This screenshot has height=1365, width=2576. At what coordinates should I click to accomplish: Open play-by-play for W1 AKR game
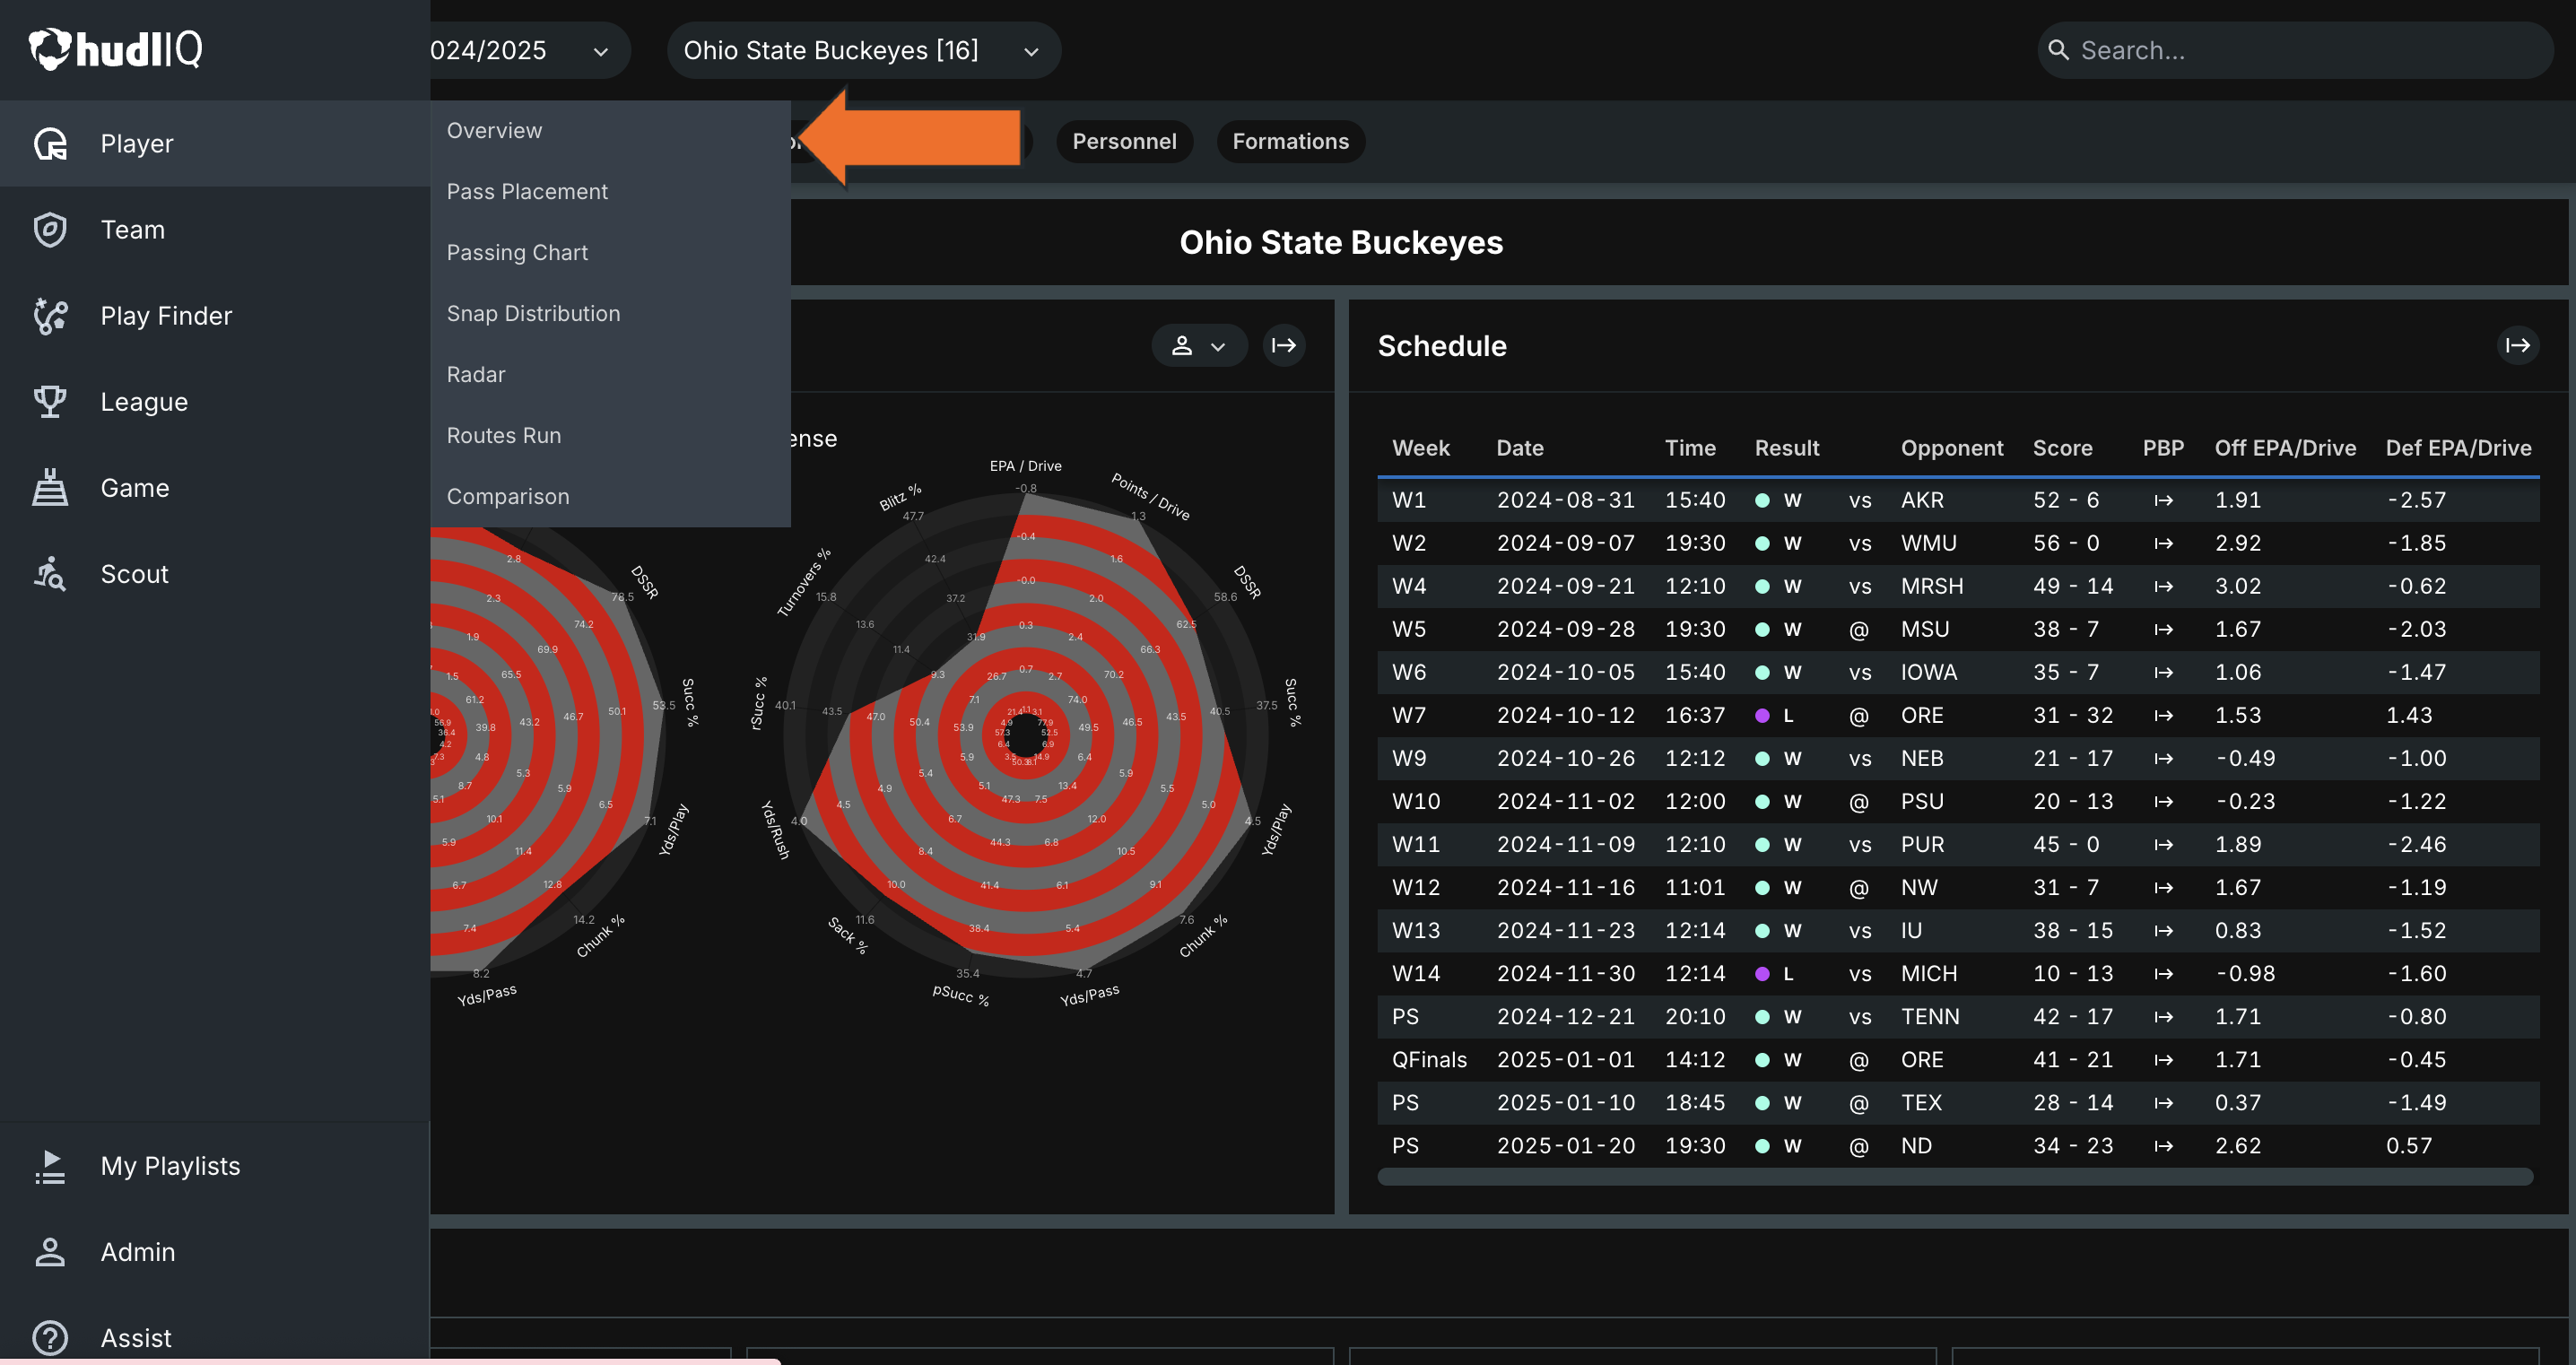[x=2164, y=500]
